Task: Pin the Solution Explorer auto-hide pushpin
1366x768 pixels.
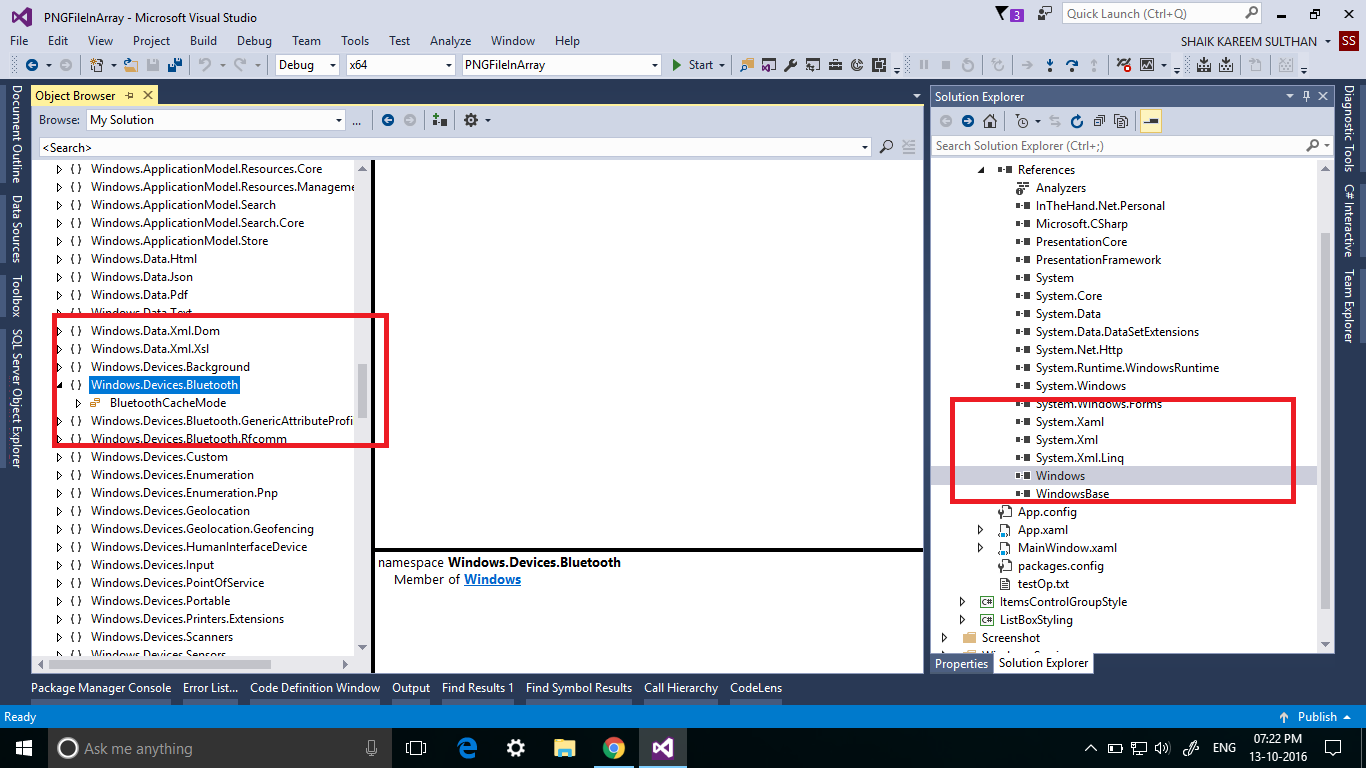Action: pos(1306,96)
